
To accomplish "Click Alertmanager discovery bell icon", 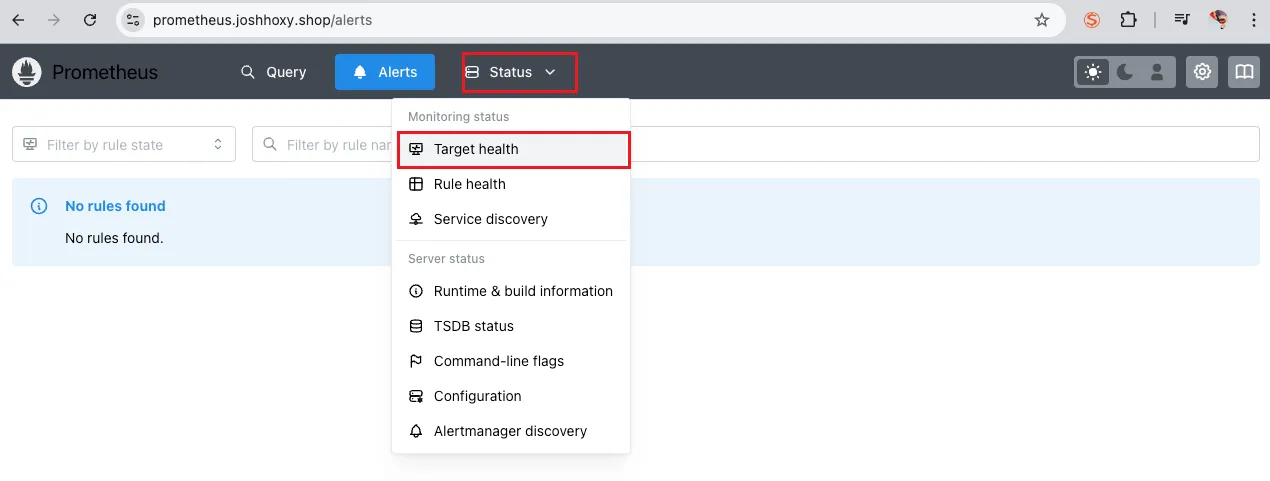I will point(416,431).
